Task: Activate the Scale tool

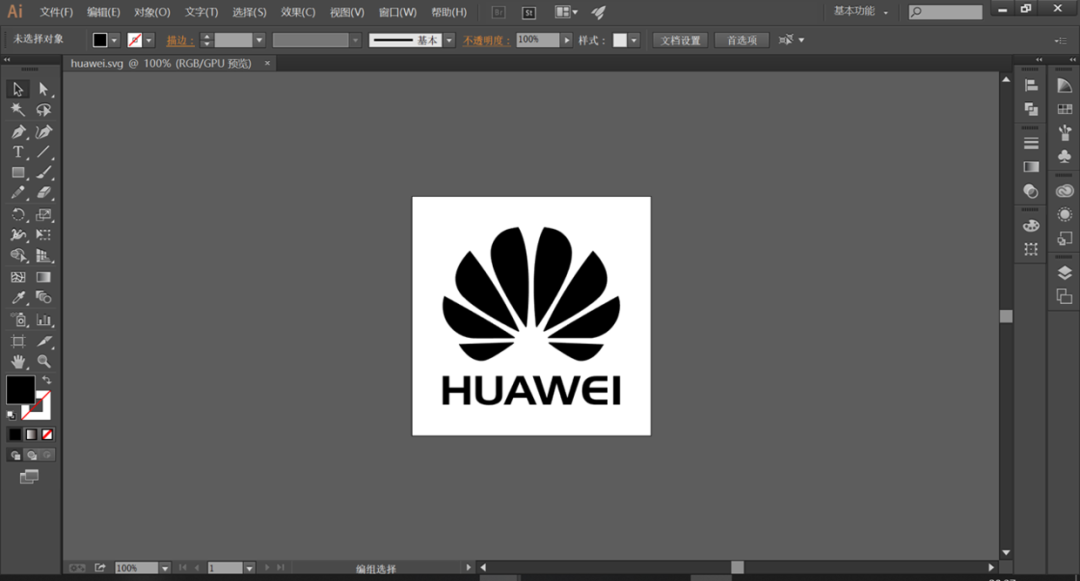Action: coord(43,215)
